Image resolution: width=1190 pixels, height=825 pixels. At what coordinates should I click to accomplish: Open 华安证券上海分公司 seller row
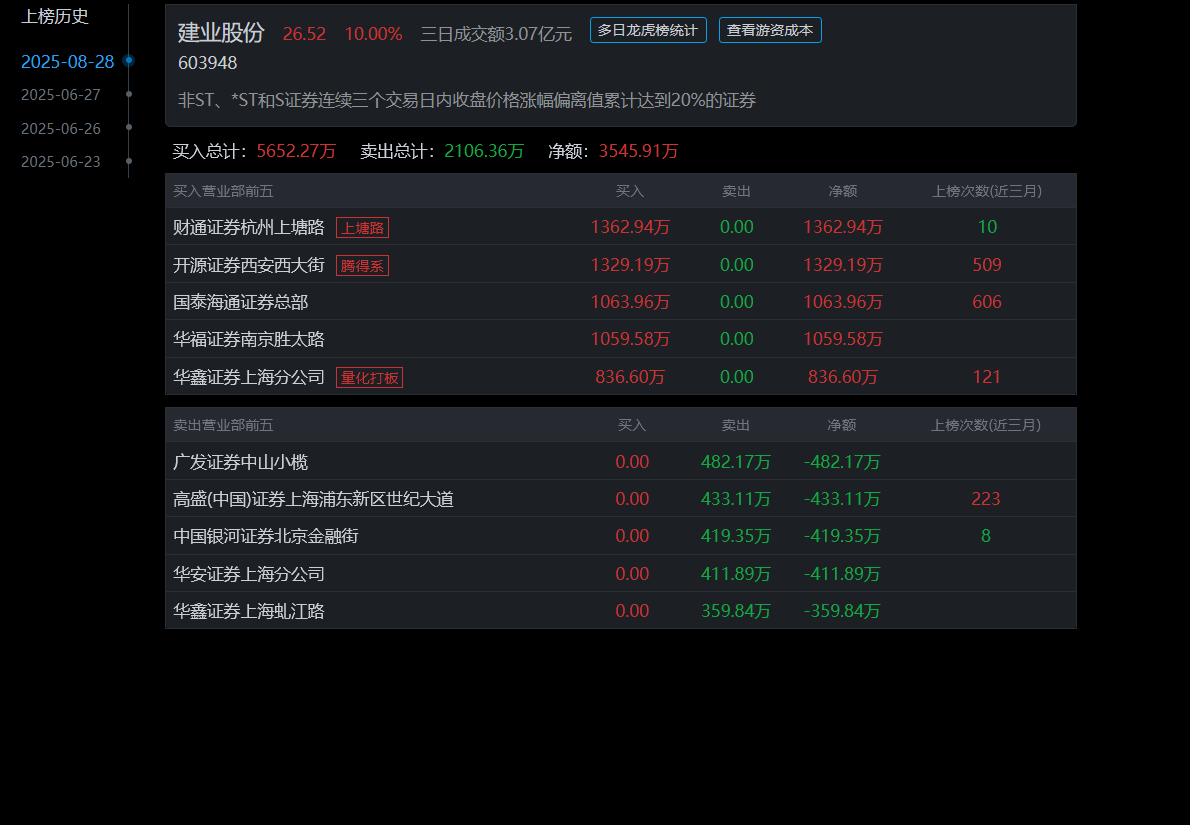620,573
